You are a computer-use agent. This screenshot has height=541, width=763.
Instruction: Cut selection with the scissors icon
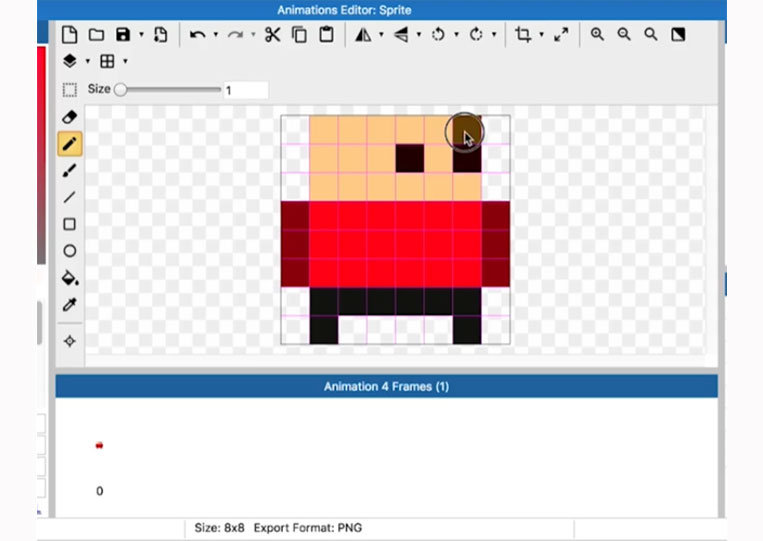272,35
